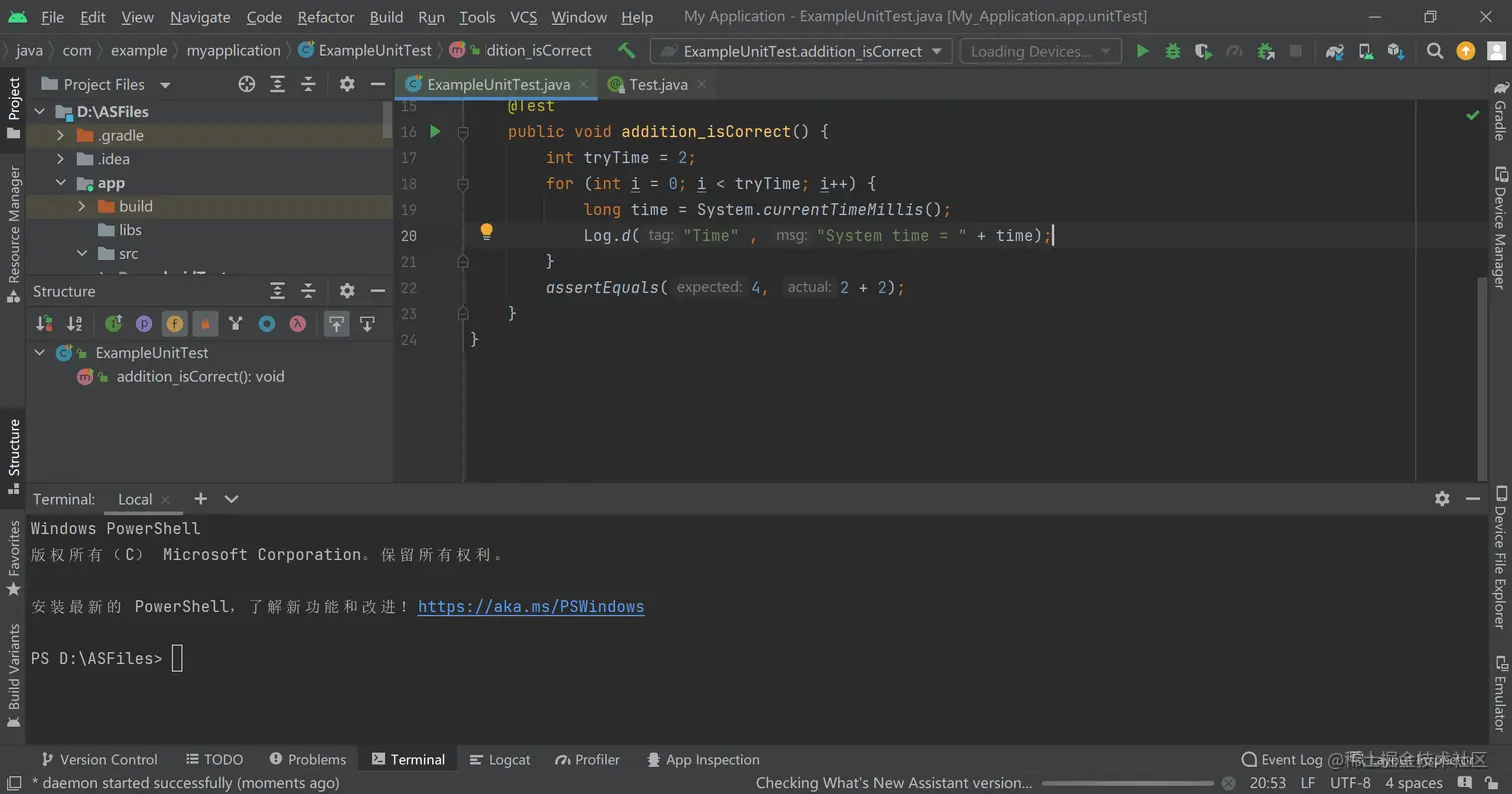Toggle Show Properties purple p icon
Image resolution: width=1512 pixels, height=794 pixels.
(144, 323)
